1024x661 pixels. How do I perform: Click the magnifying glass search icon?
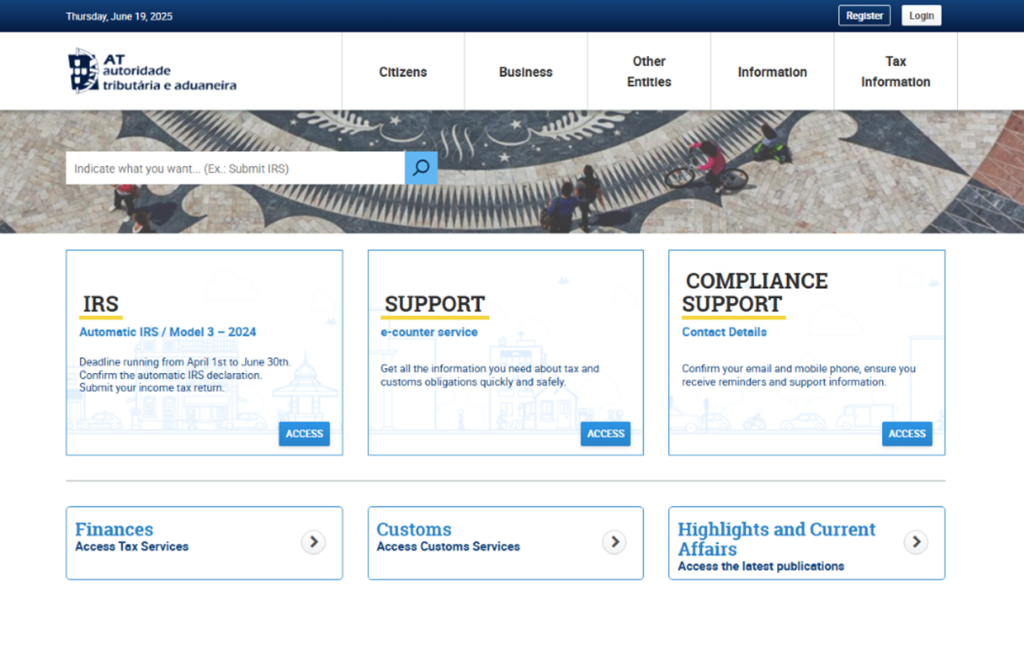pyautogui.click(x=421, y=168)
